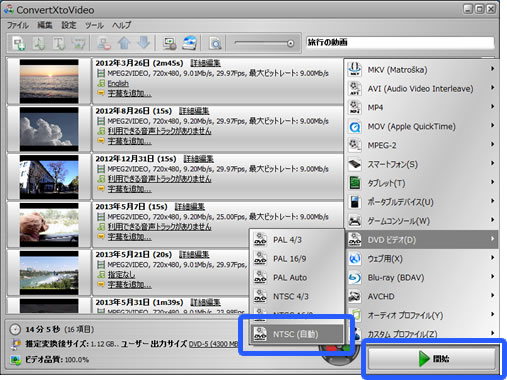Open 詳細編集 for the 2013年5月31日 clip

[205, 302]
